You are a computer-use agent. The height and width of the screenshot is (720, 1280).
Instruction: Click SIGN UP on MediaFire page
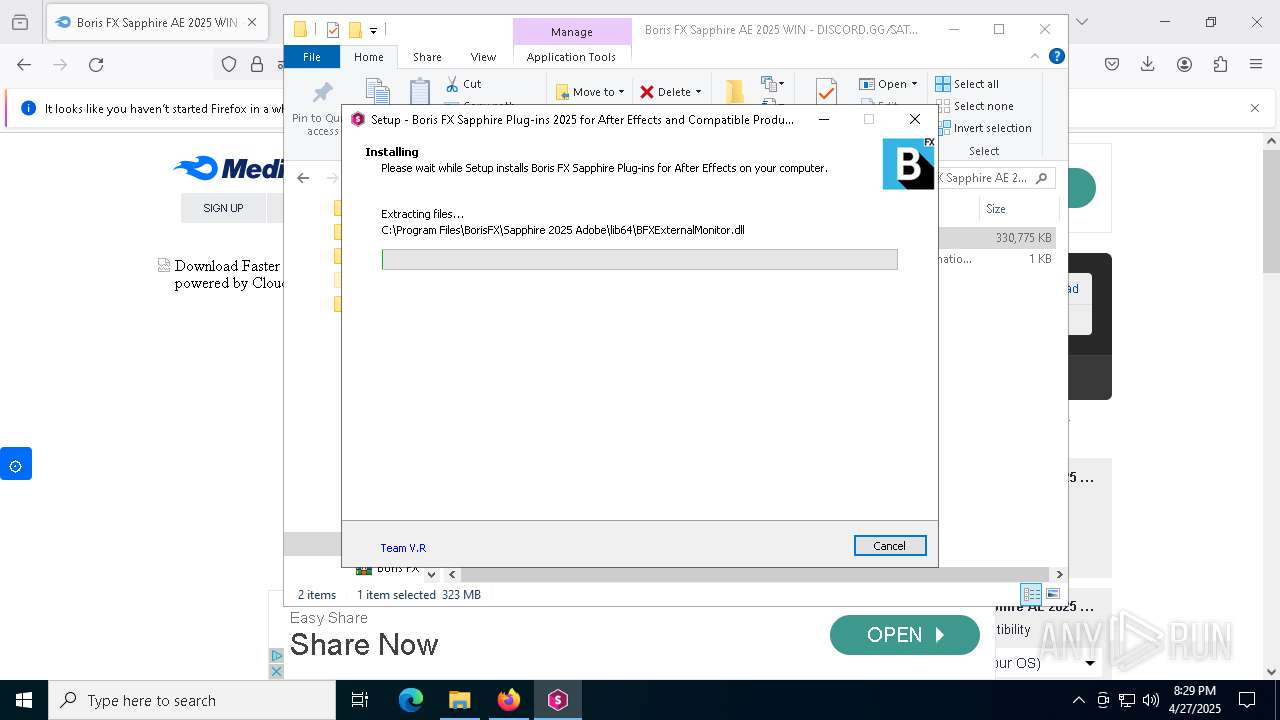click(x=223, y=208)
